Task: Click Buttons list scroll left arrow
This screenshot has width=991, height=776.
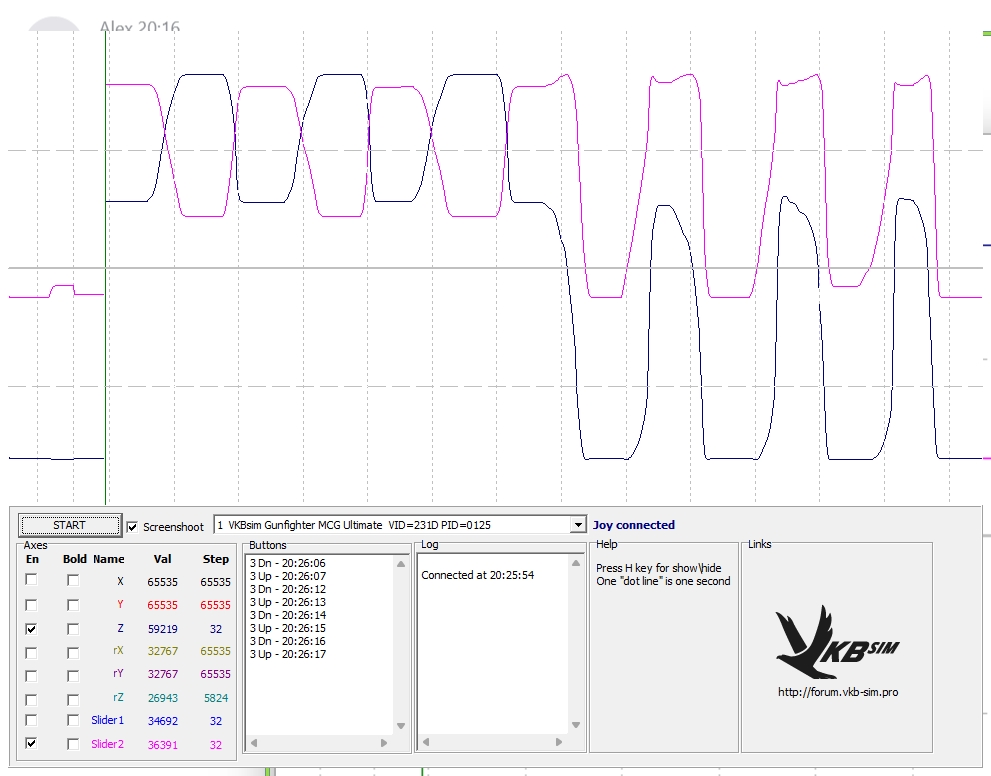Action: point(254,743)
